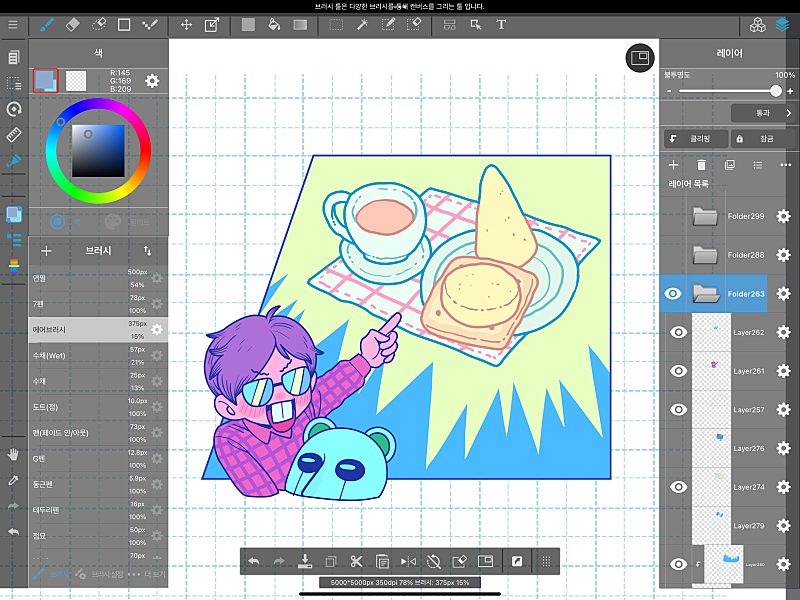
Task: Add a new brush with plus icon
Action: [x=46, y=251]
